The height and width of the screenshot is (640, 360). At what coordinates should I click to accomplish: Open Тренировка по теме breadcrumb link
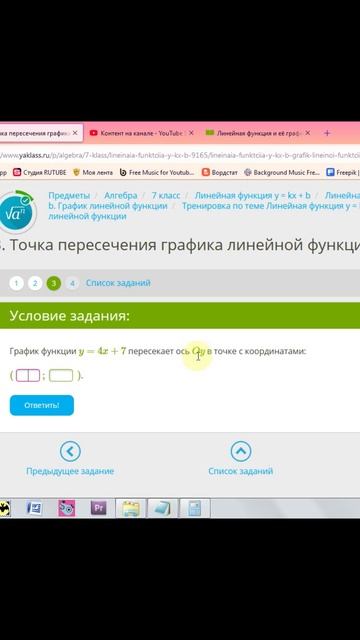point(271,206)
